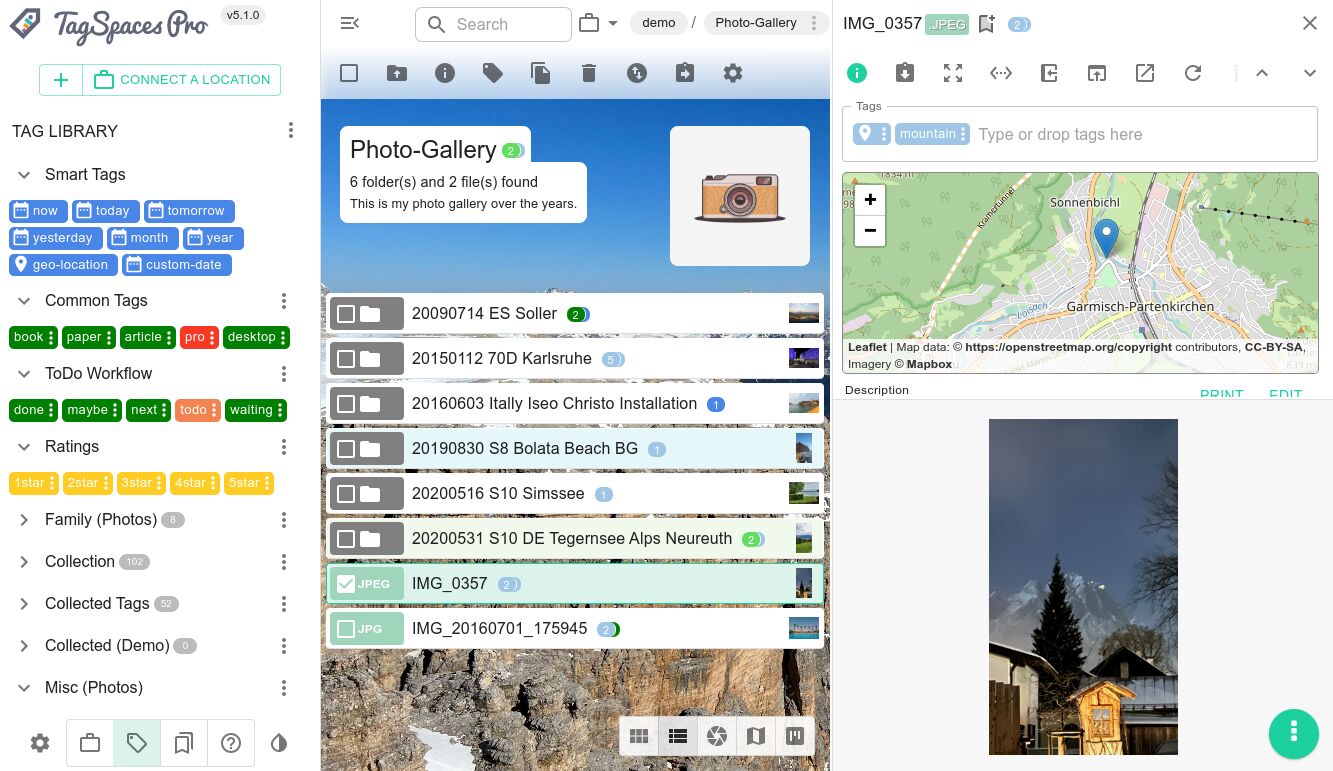The height and width of the screenshot is (771, 1333).
Task: Open app settings gear in sidebar footer
Action: pyautogui.click(x=40, y=743)
